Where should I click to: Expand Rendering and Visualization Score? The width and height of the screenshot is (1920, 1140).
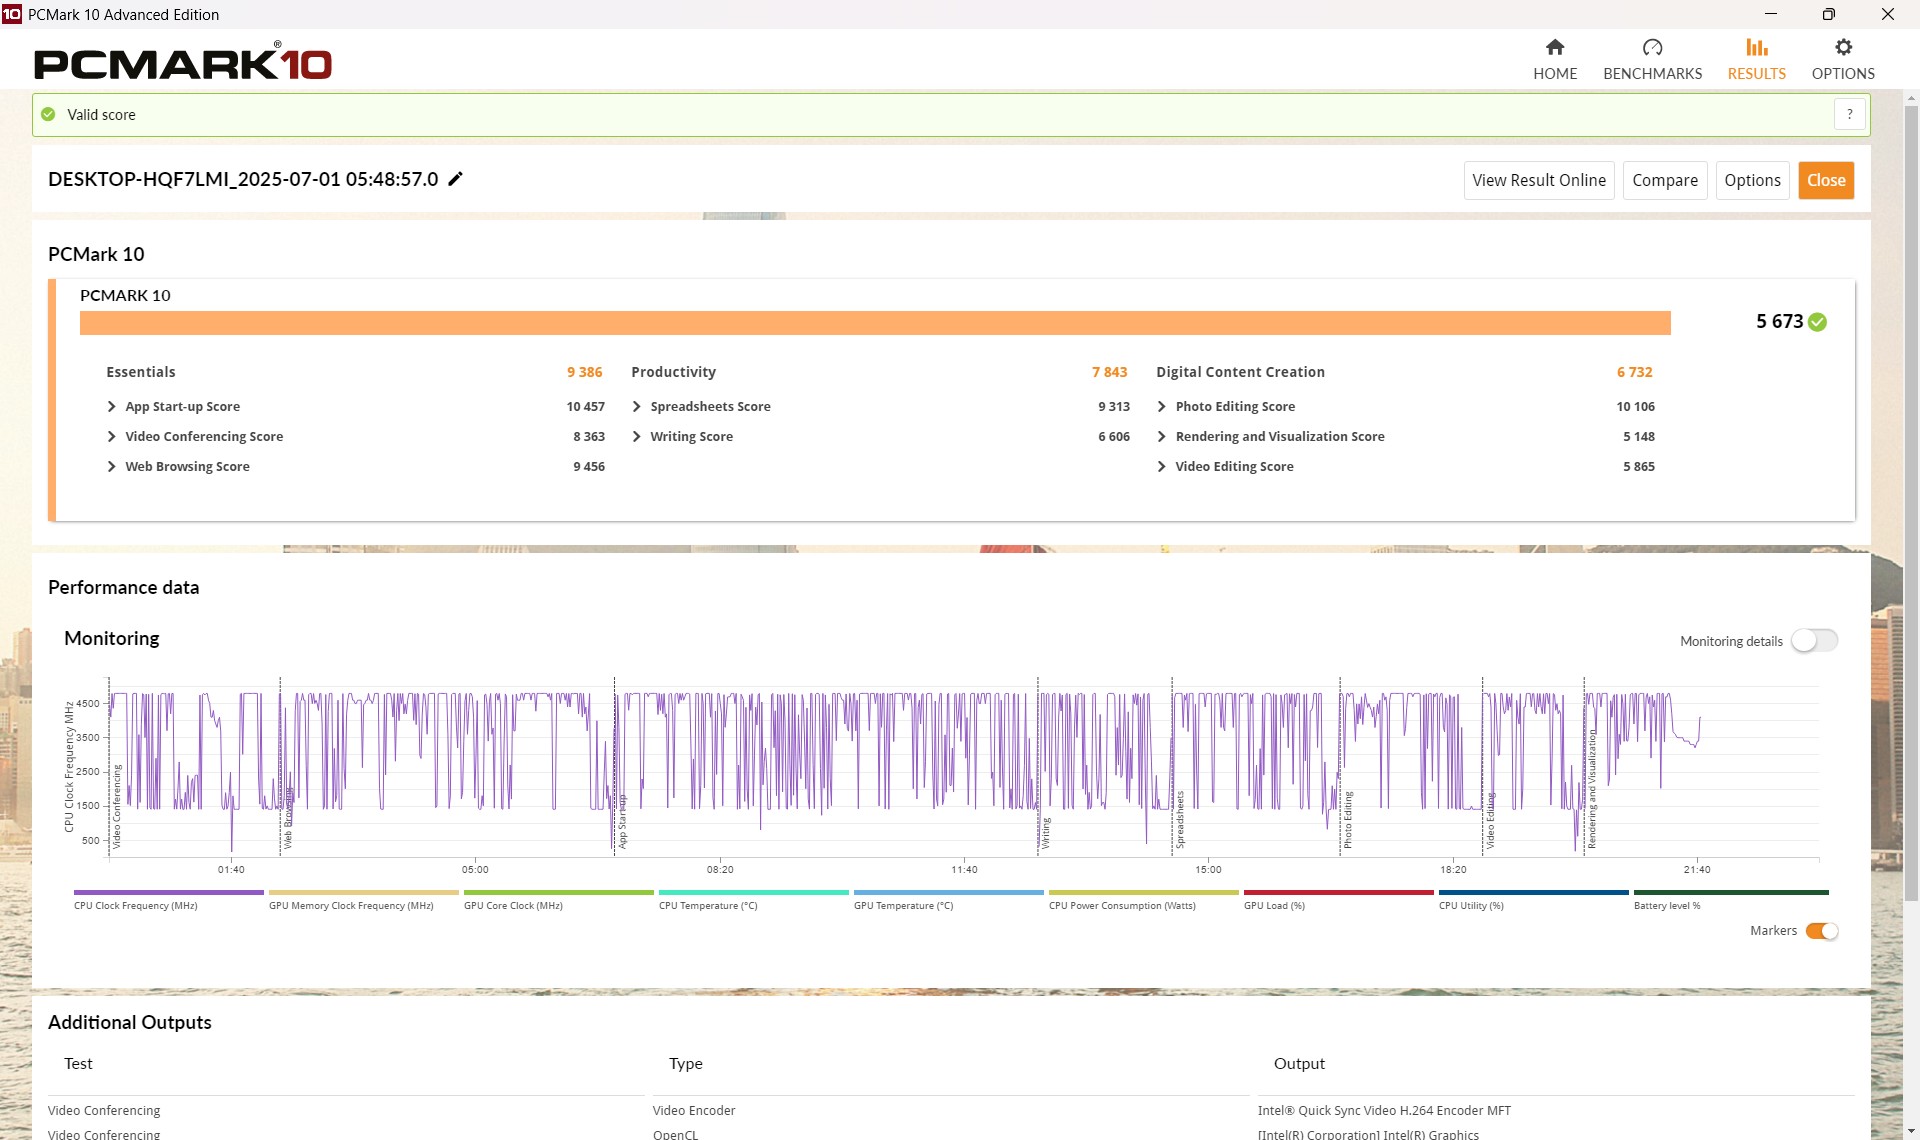point(1161,437)
